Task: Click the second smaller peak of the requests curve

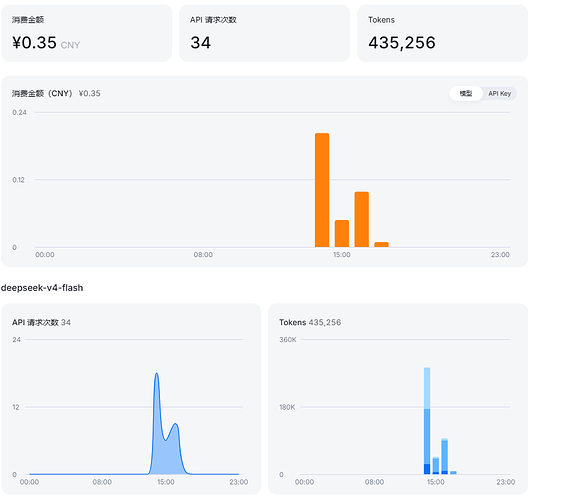Action: pos(175,425)
